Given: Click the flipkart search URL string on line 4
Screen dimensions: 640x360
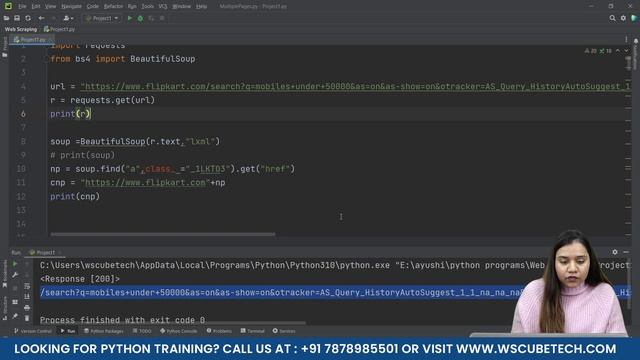Looking at the screenshot, I should [x=355, y=87].
